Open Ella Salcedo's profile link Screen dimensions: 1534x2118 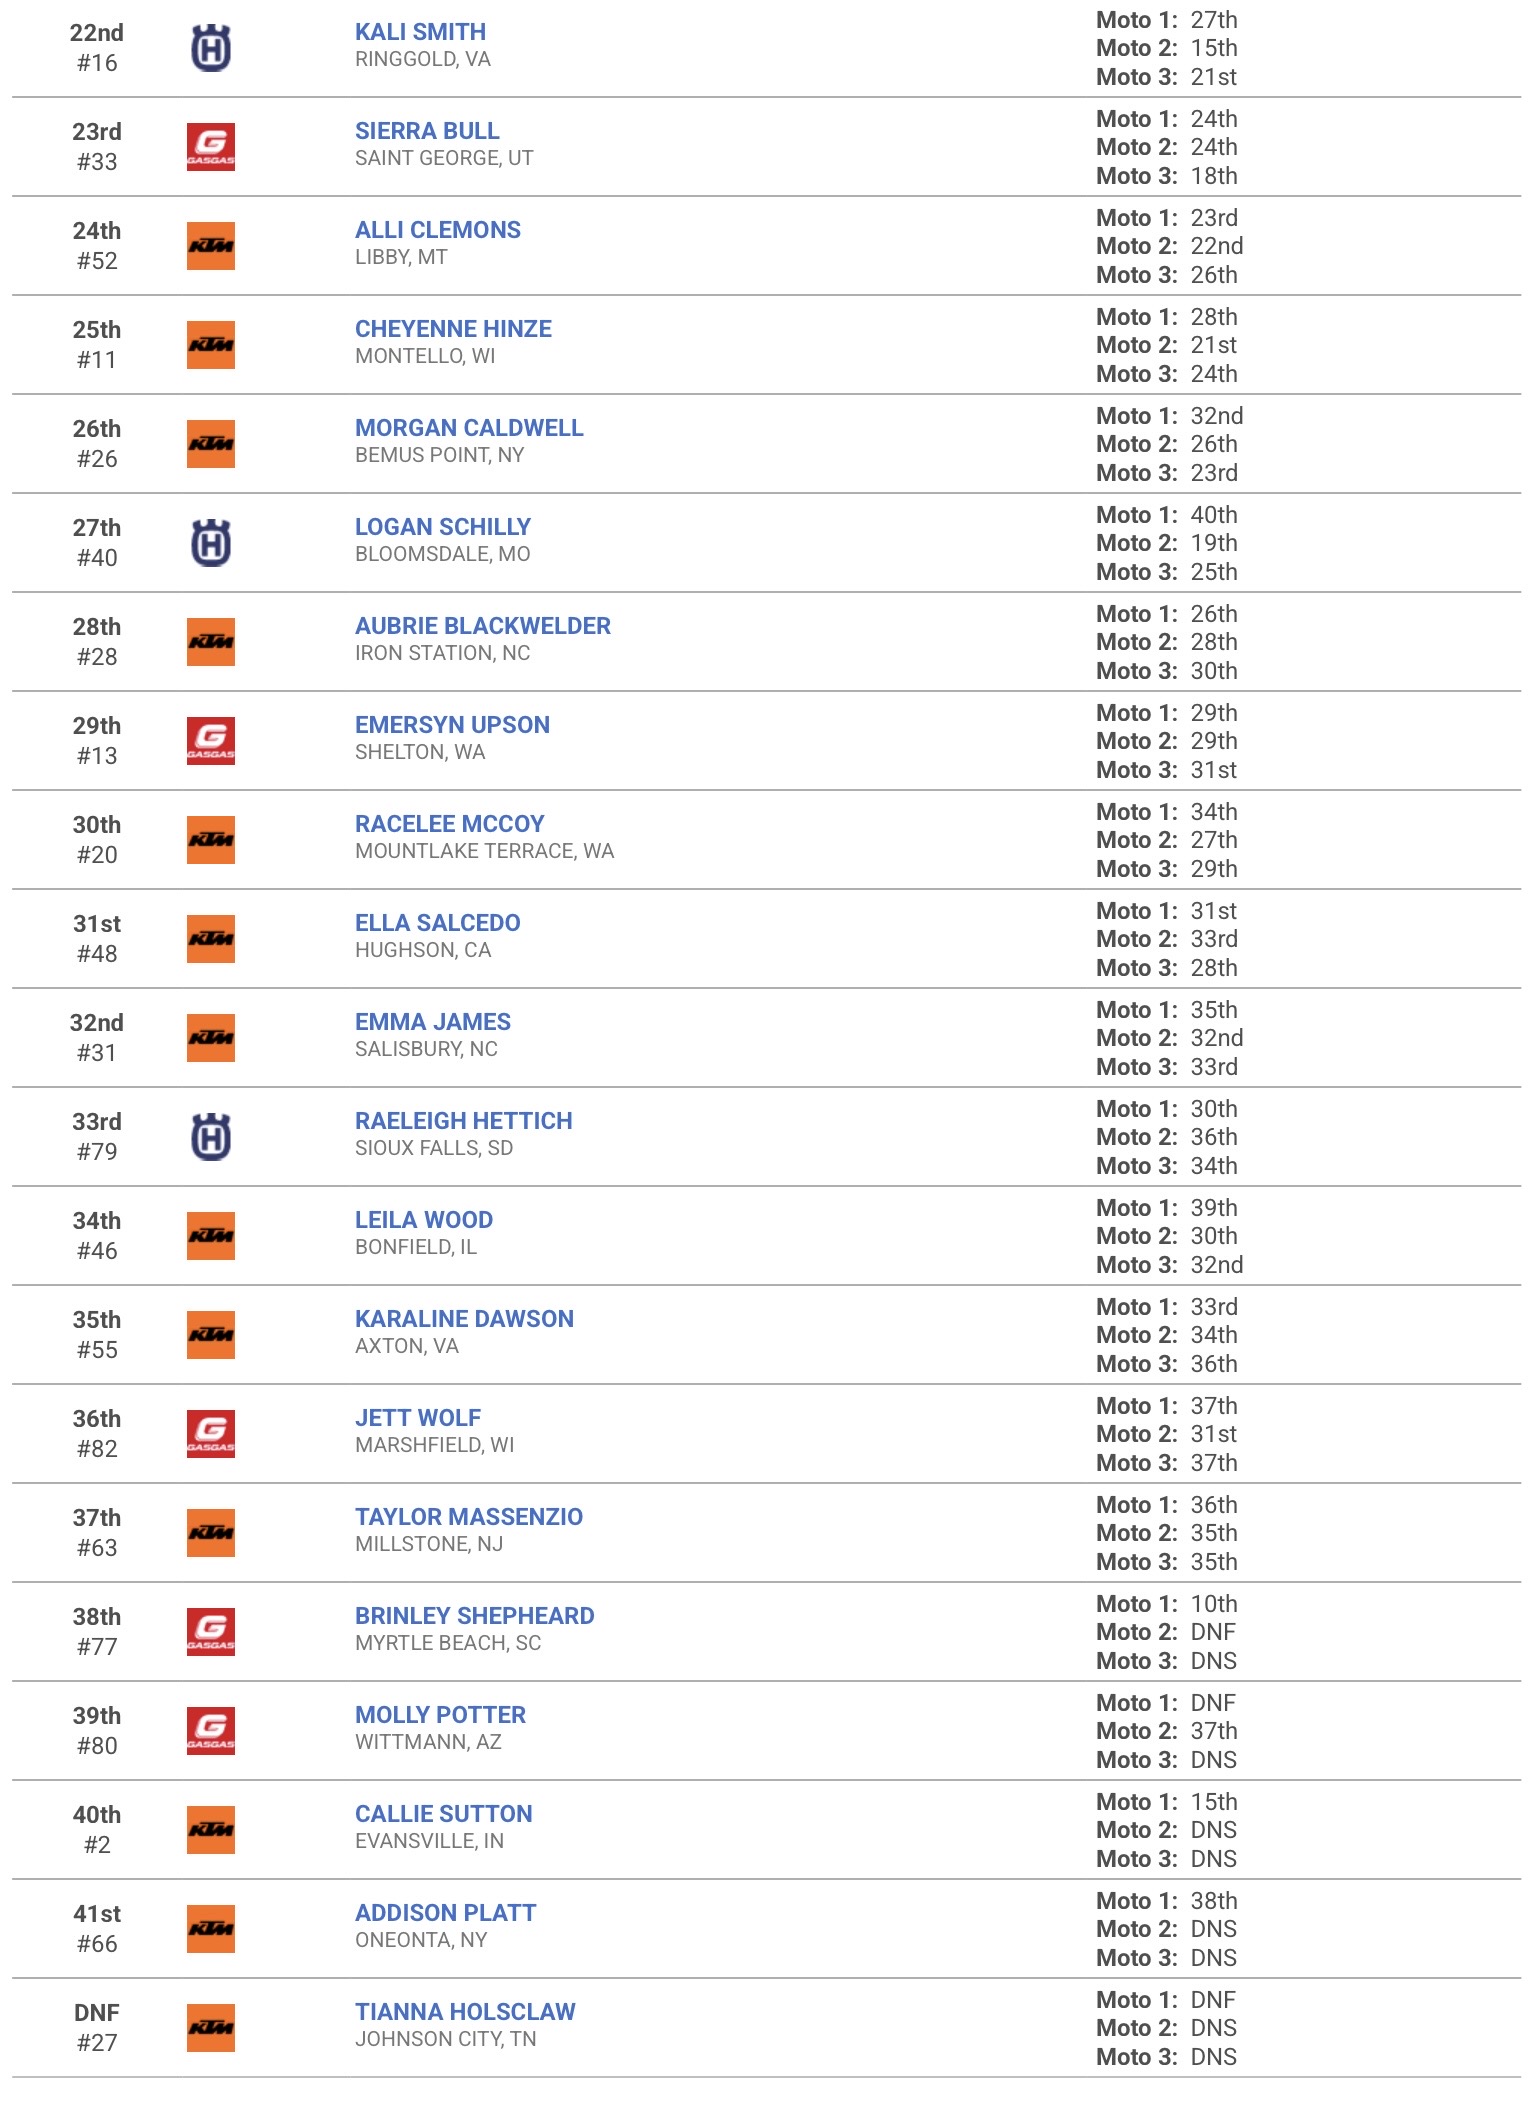[438, 923]
